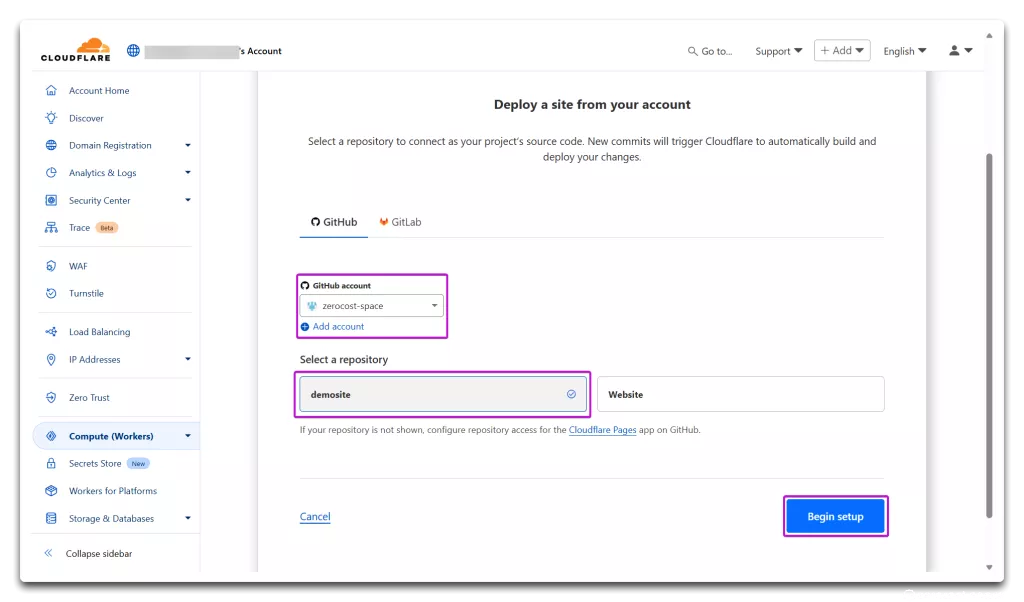Click the globe icon beside account name
The height and width of the screenshot is (602, 1024).
click(133, 50)
